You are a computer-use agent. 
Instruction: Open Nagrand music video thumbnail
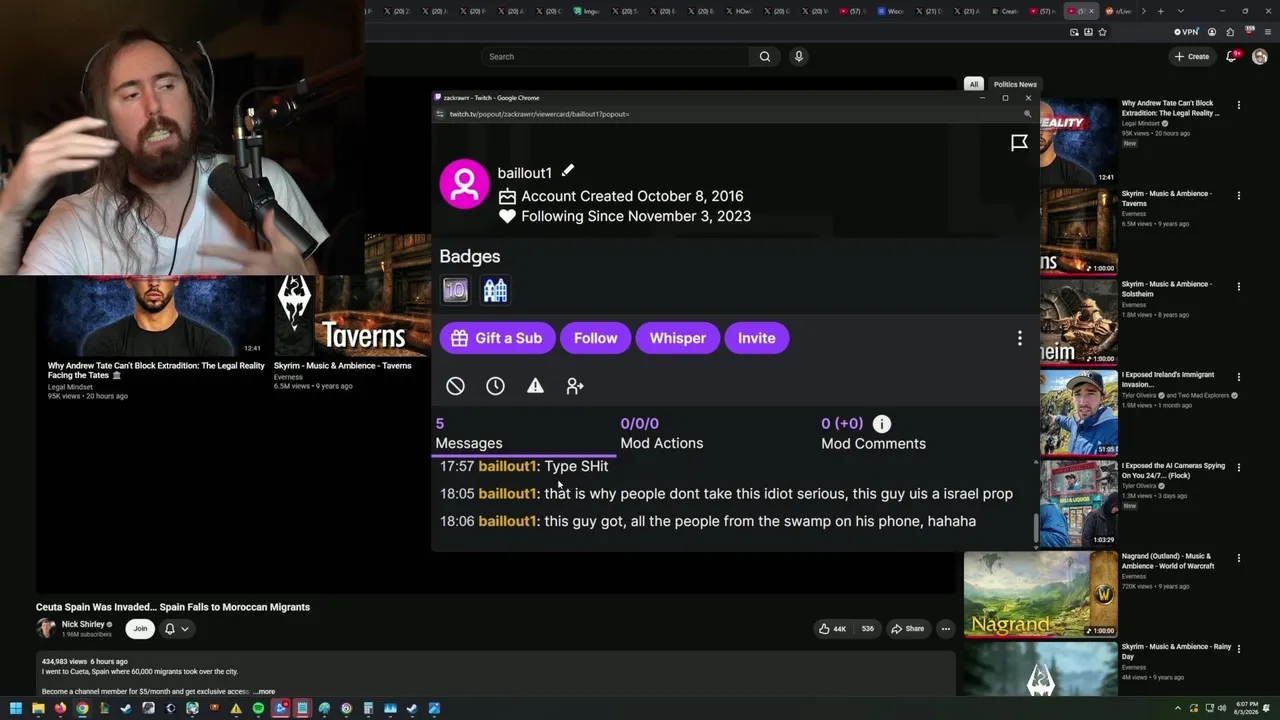click(x=1040, y=594)
